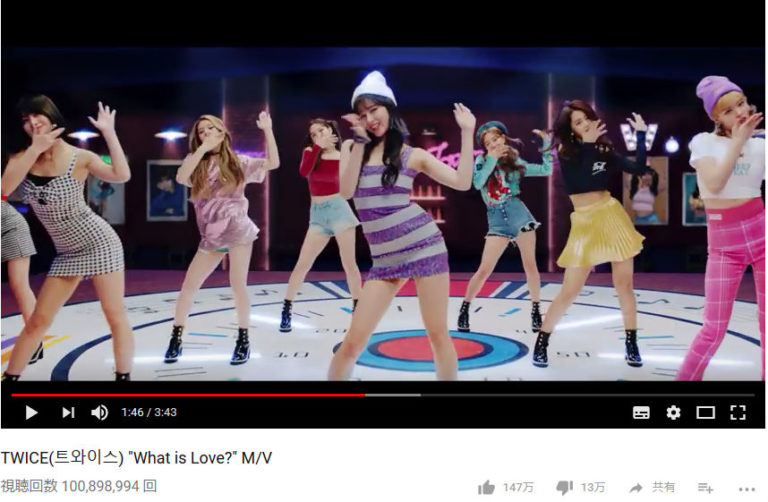Enter full screen mode
The height and width of the screenshot is (502, 768).
738,412
